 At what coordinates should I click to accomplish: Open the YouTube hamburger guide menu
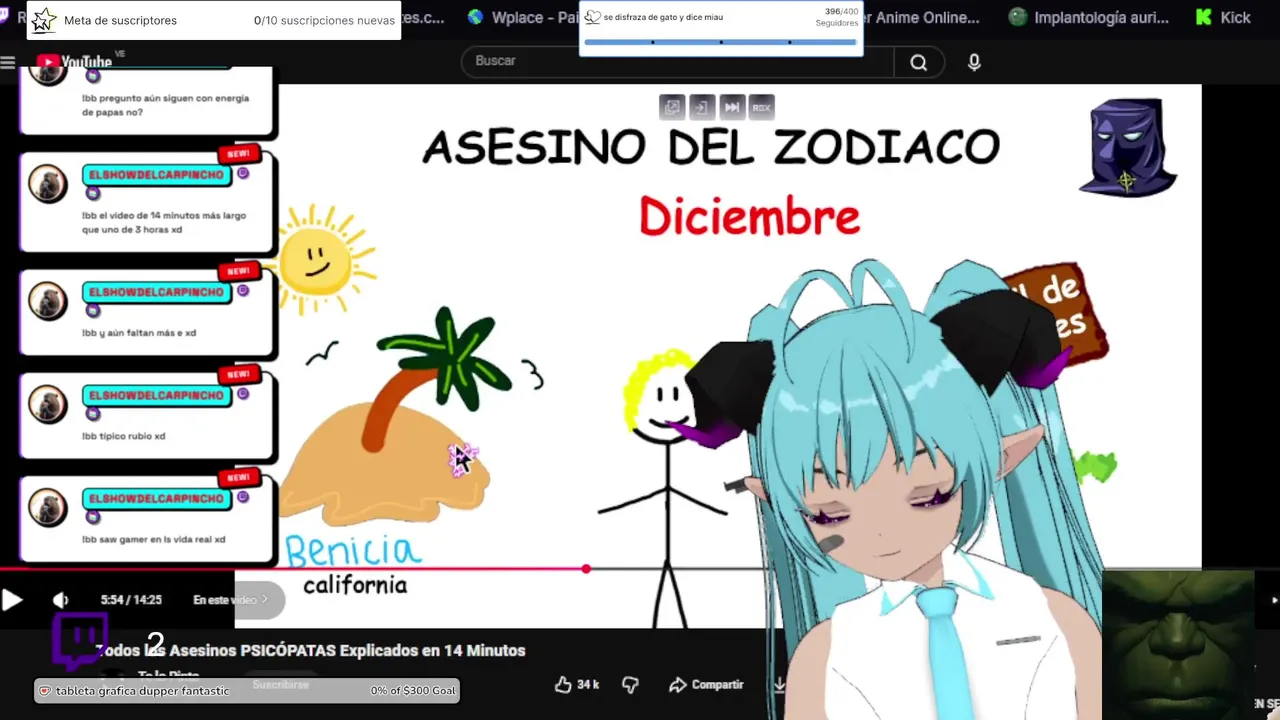8,62
